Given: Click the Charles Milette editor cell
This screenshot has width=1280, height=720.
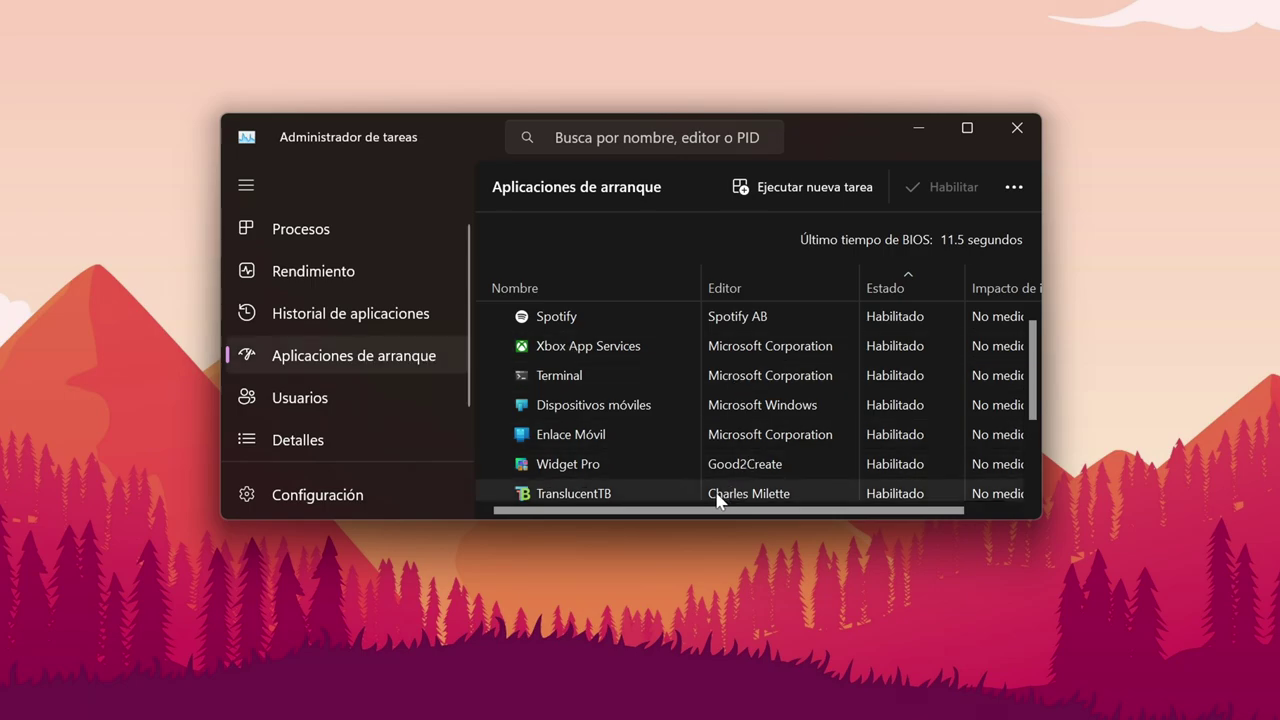Looking at the screenshot, I should pos(749,493).
